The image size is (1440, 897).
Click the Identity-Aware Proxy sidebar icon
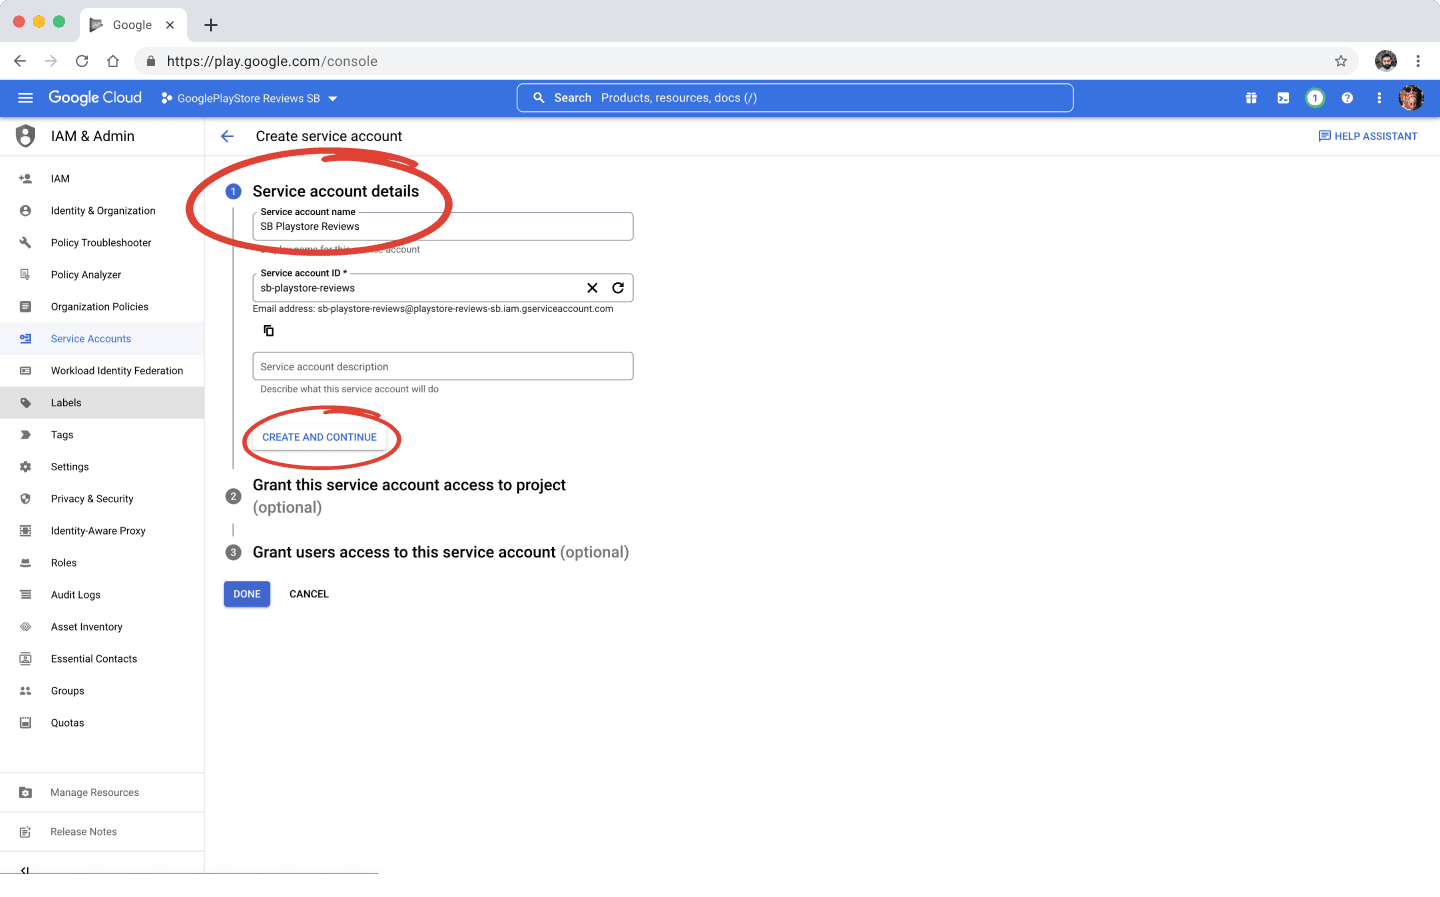[26, 531]
